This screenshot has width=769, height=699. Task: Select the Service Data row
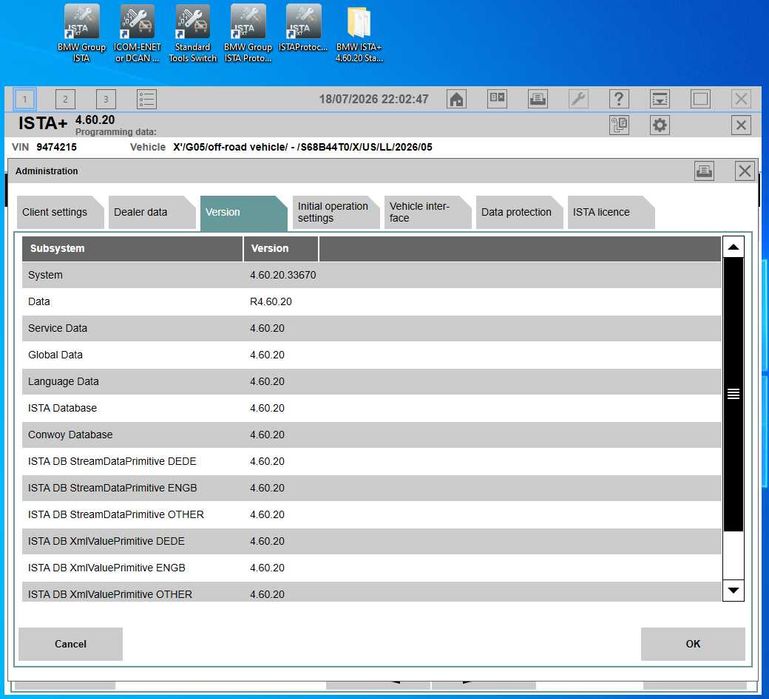click(x=371, y=328)
